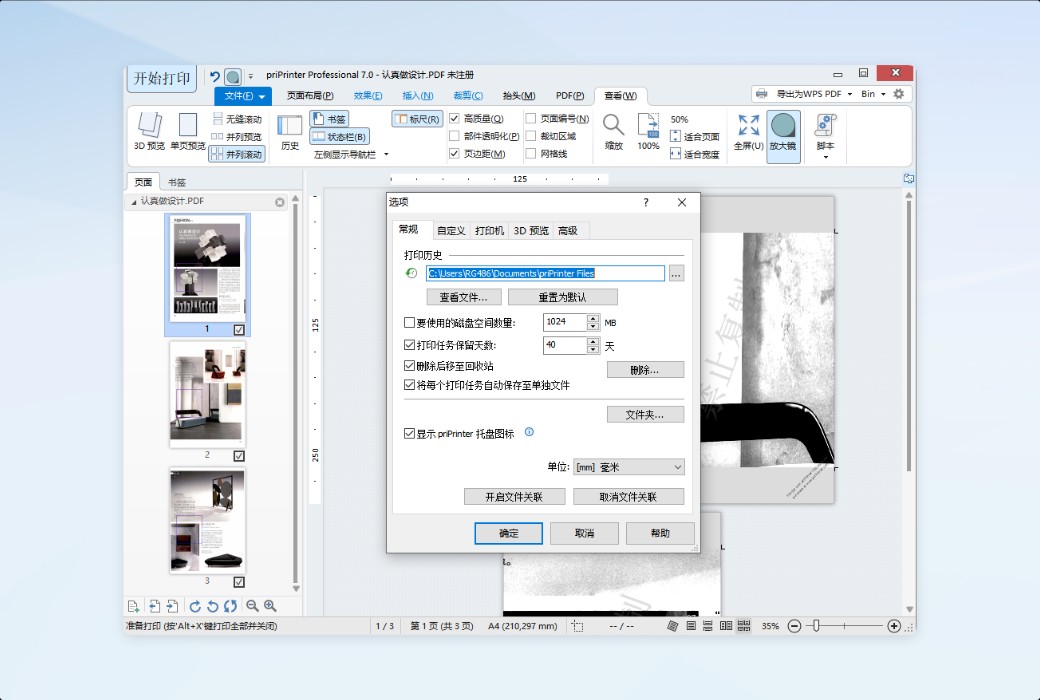Click the zoom in plus icon in status bar

pos(894,626)
